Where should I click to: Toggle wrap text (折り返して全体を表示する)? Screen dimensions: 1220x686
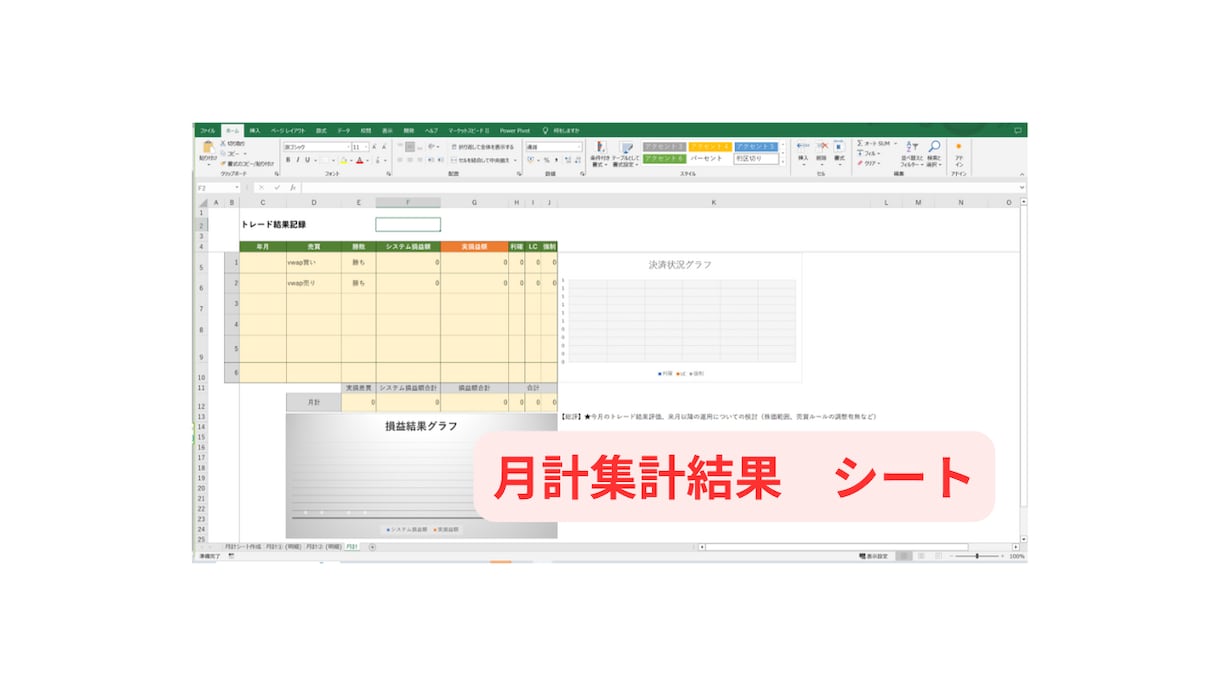481,146
